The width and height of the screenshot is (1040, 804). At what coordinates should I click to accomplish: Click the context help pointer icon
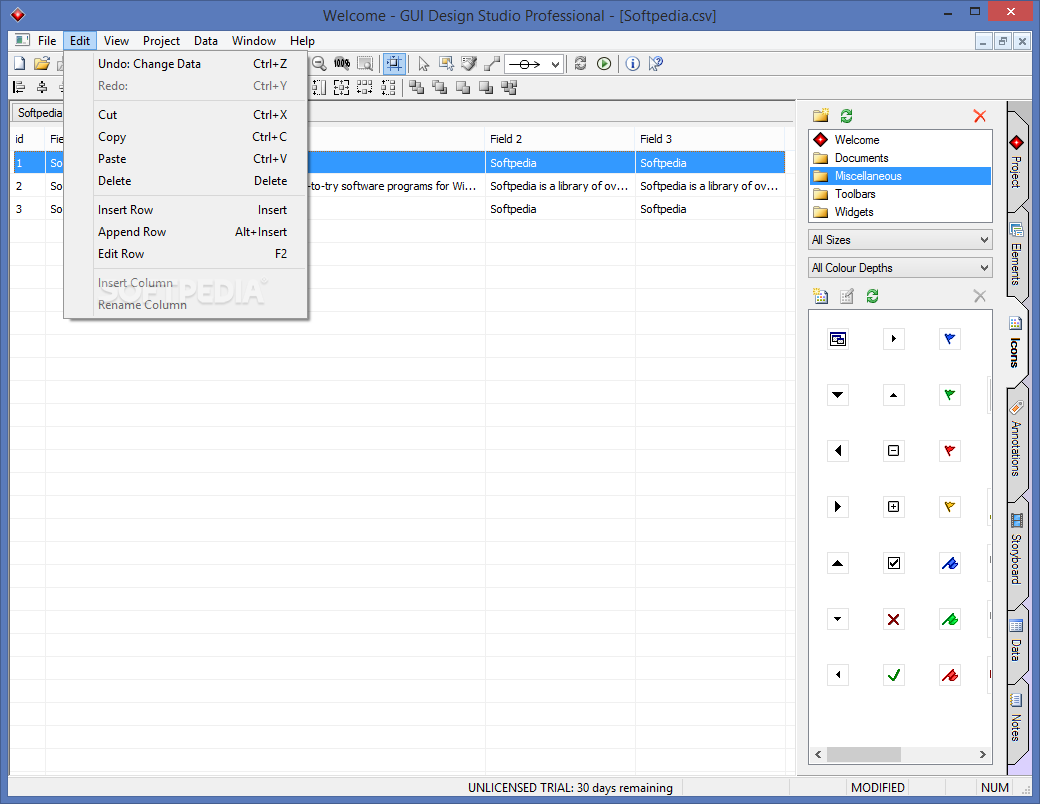(x=656, y=64)
